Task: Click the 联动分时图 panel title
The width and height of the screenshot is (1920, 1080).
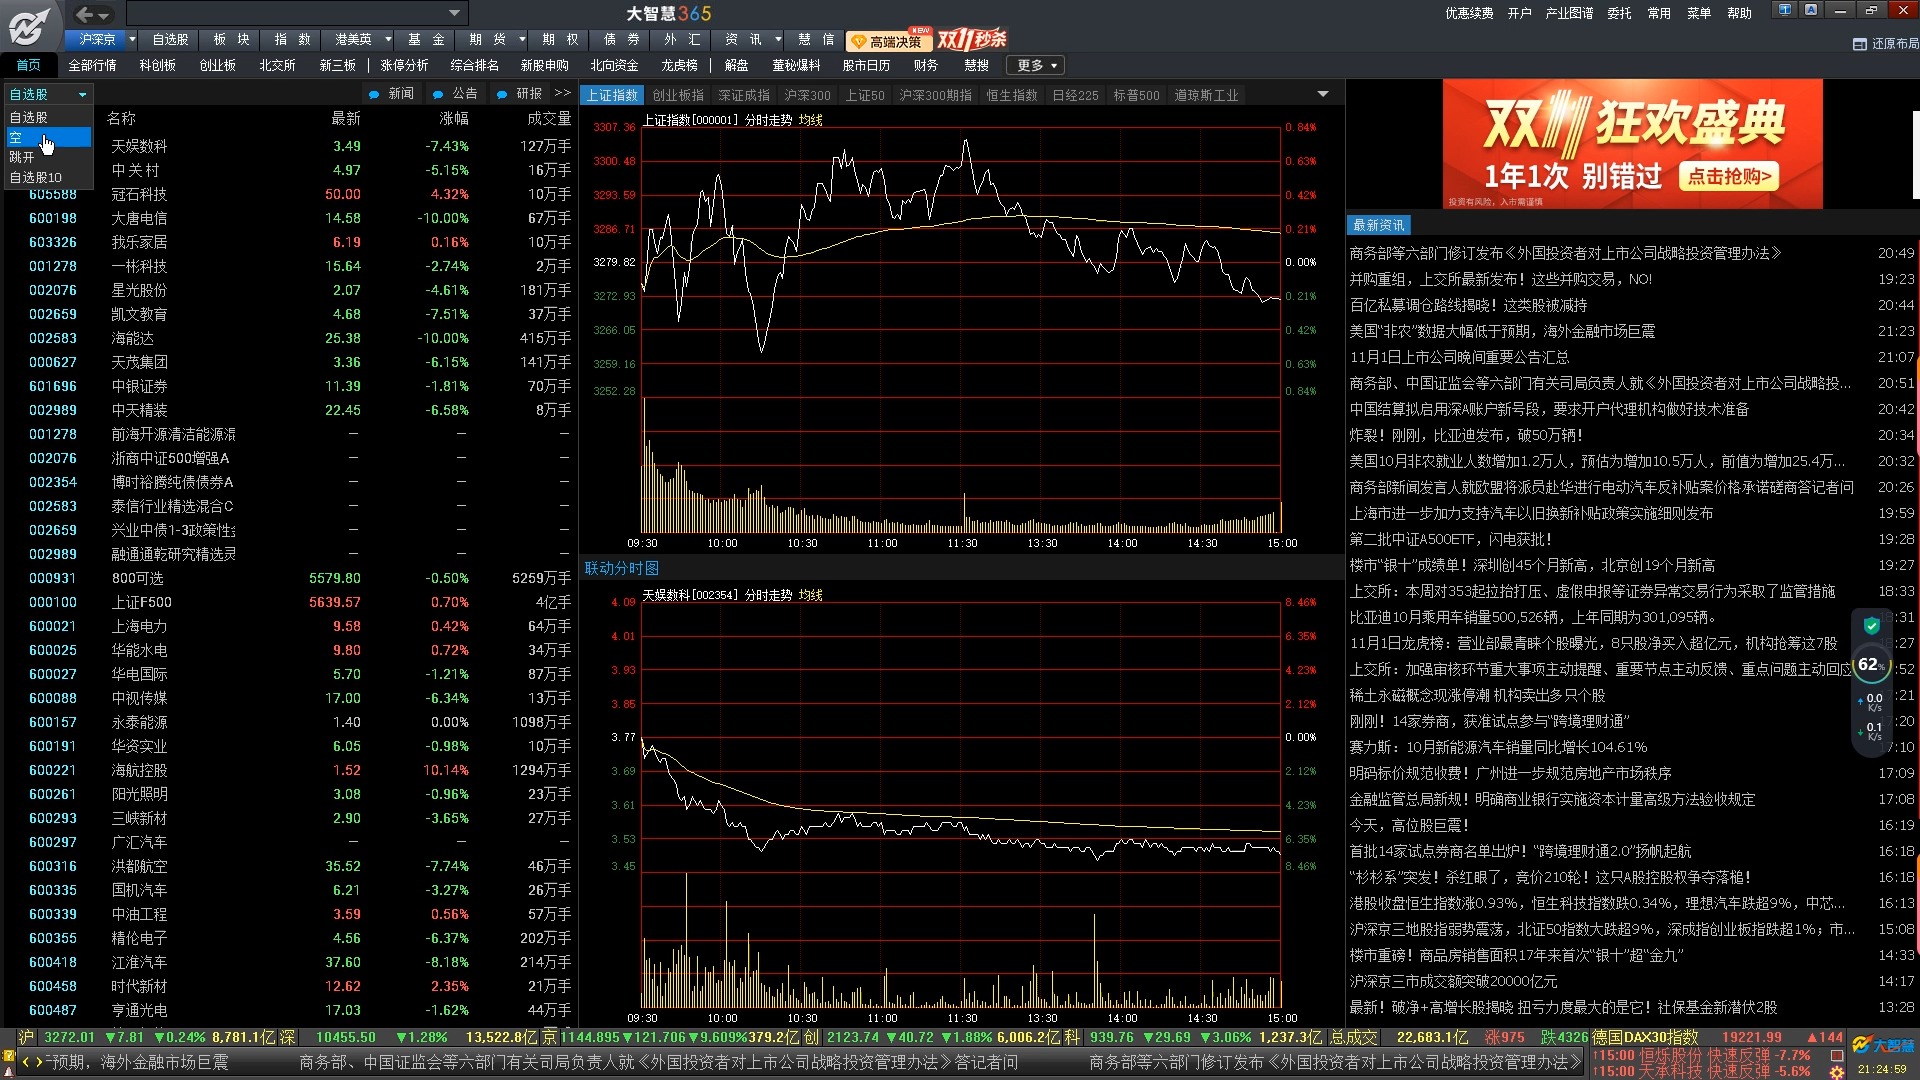Action: (621, 568)
